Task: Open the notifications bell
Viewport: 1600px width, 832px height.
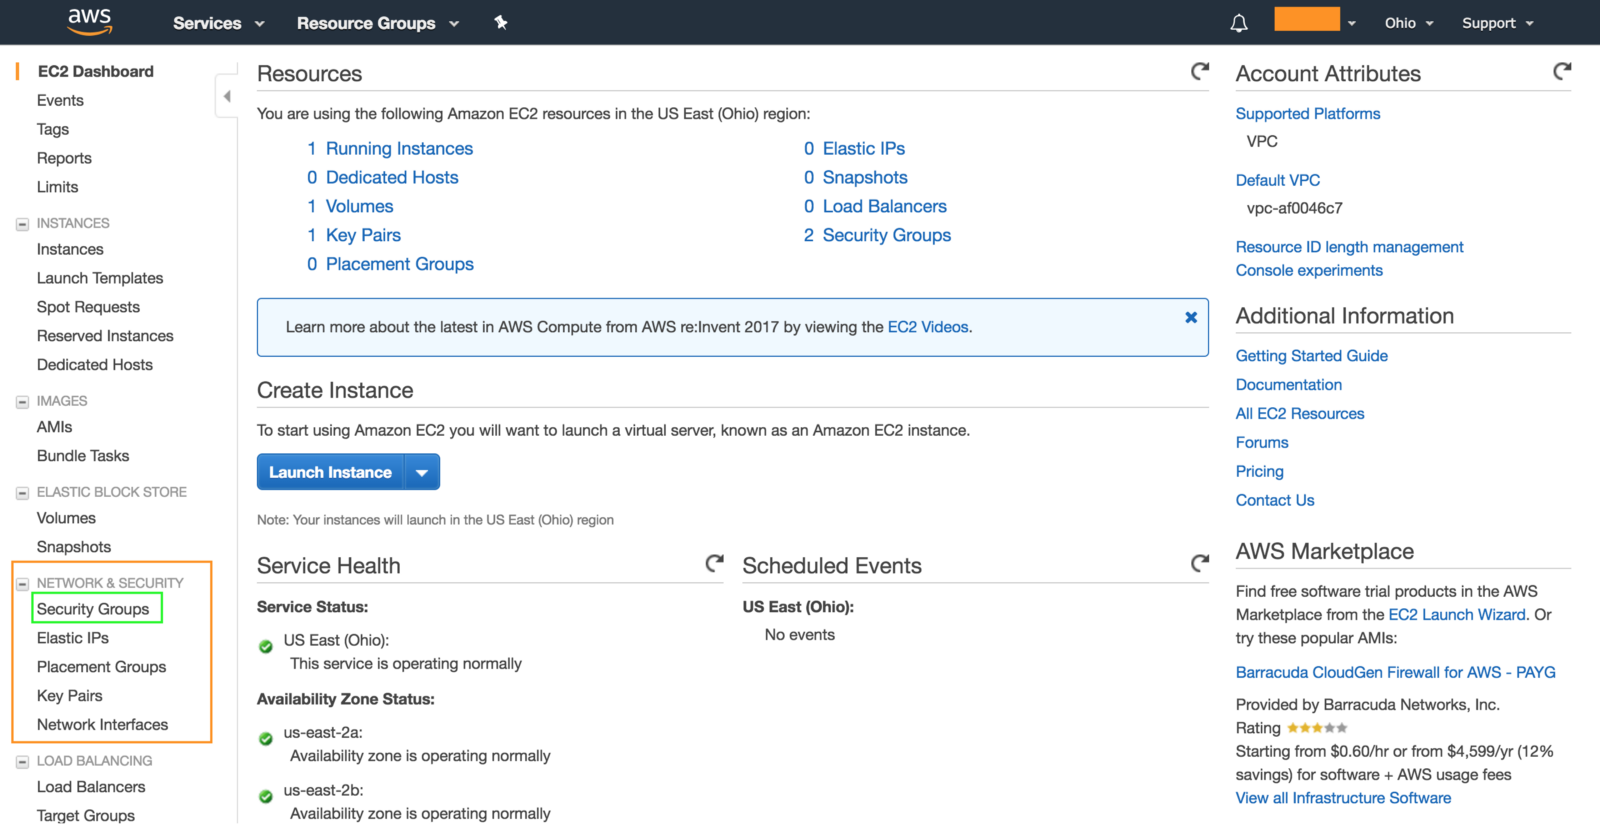Action: pyautogui.click(x=1239, y=23)
